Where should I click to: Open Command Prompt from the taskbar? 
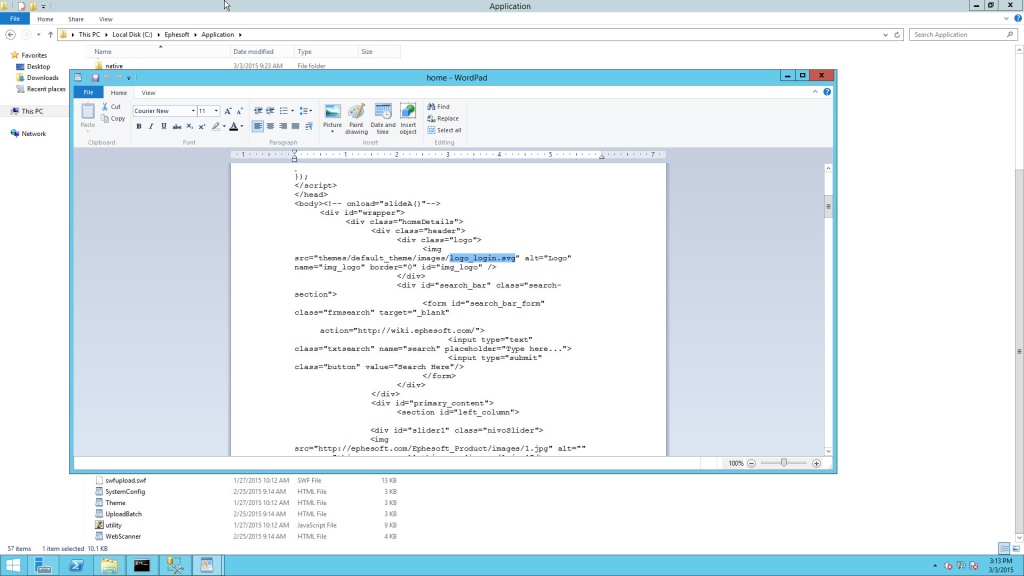(141, 566)
